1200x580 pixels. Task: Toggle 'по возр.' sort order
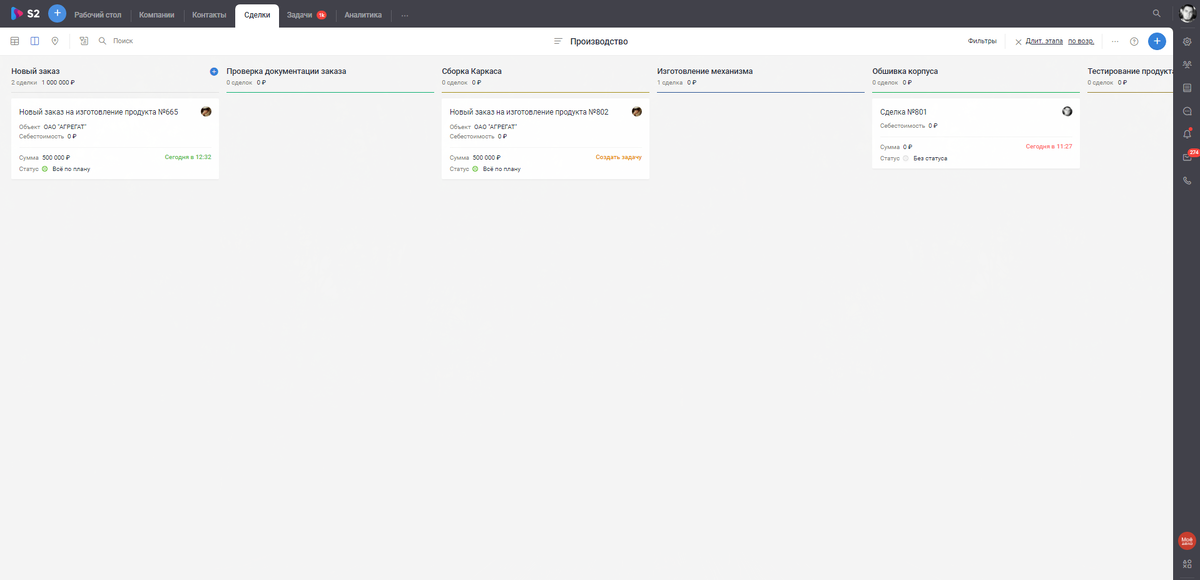pos(1081,41)
